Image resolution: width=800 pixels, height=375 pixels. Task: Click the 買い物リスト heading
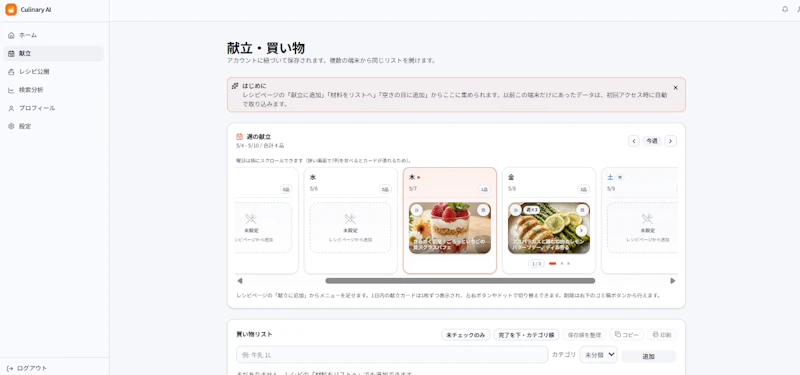pyautogui.click(x=254, y=334)
